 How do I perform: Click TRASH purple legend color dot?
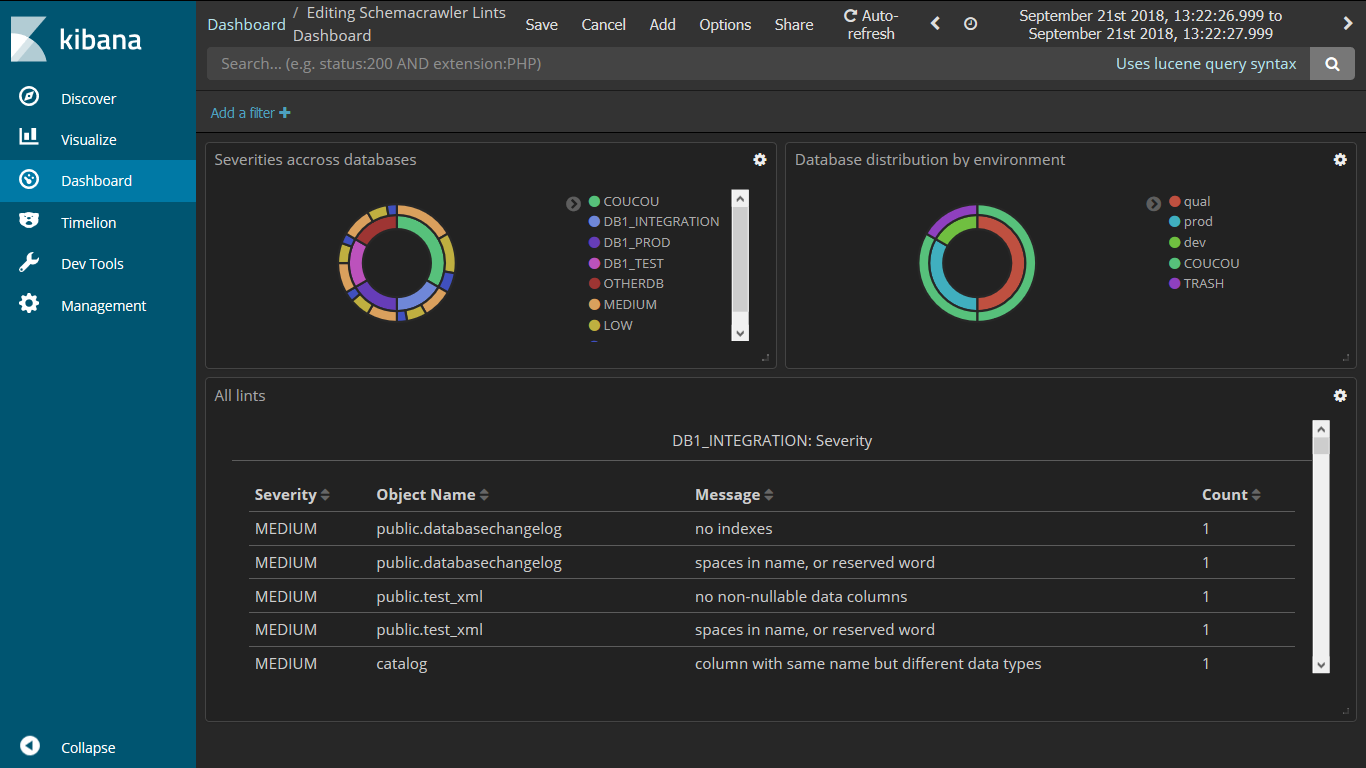(1174, 283)
